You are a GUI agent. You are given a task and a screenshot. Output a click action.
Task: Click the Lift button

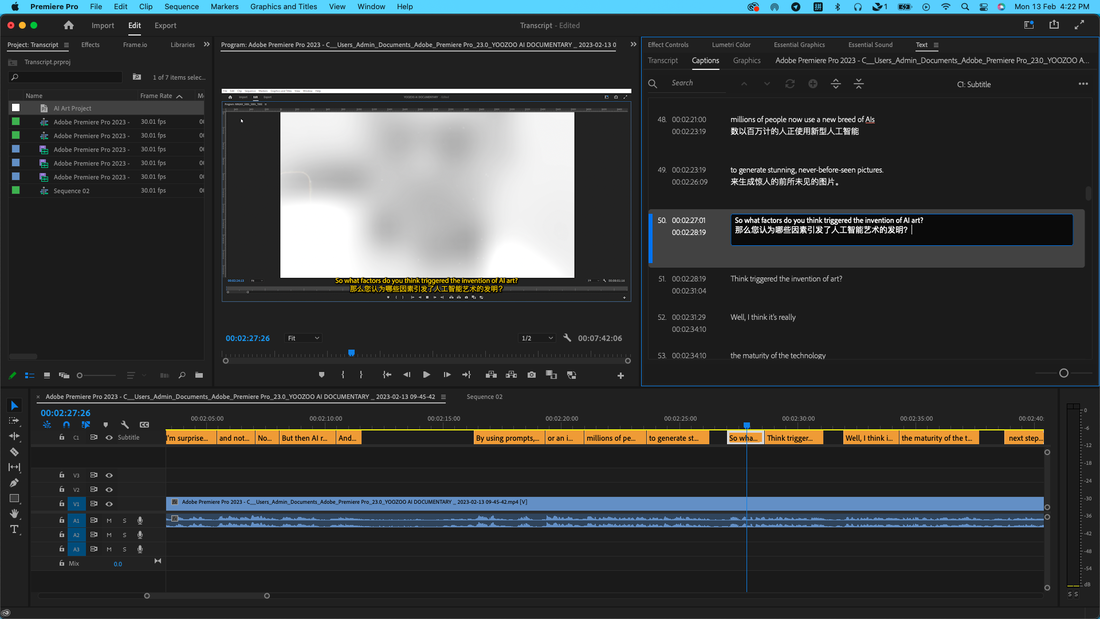click(x=491, y=375)
